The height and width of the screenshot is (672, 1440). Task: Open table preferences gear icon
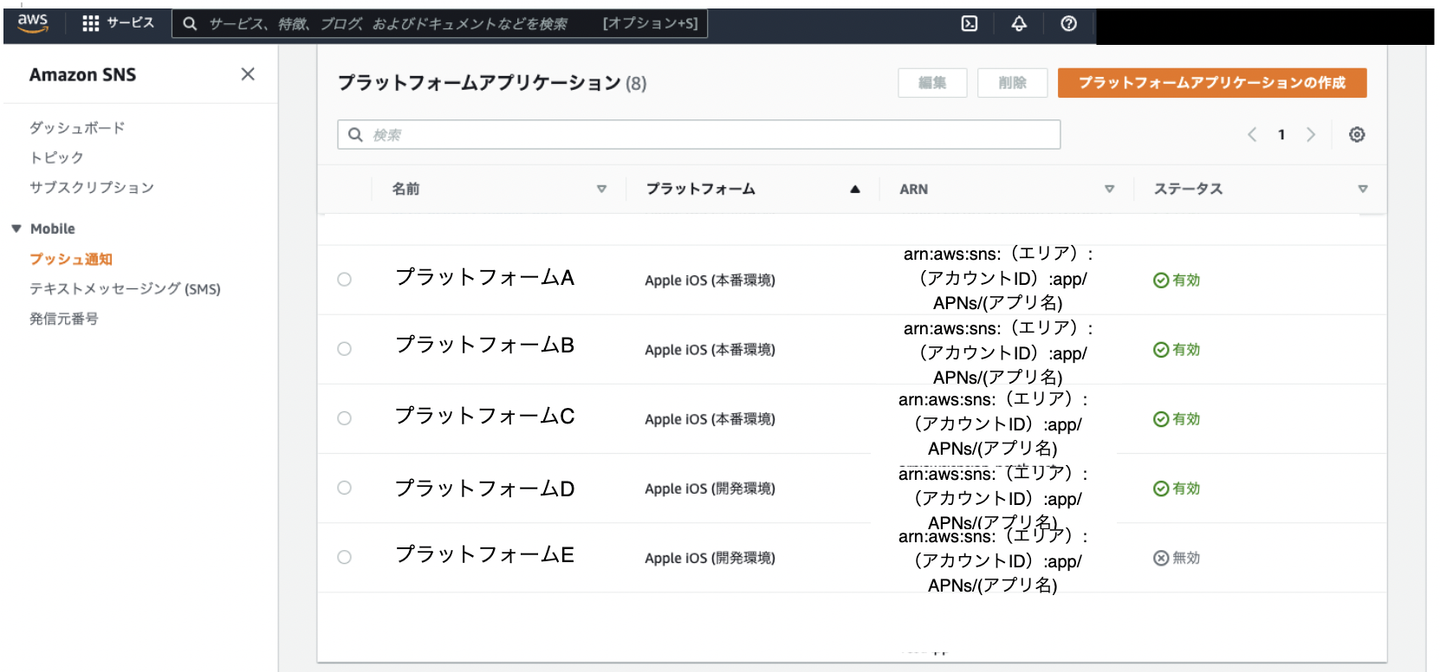pos(1357,135)
